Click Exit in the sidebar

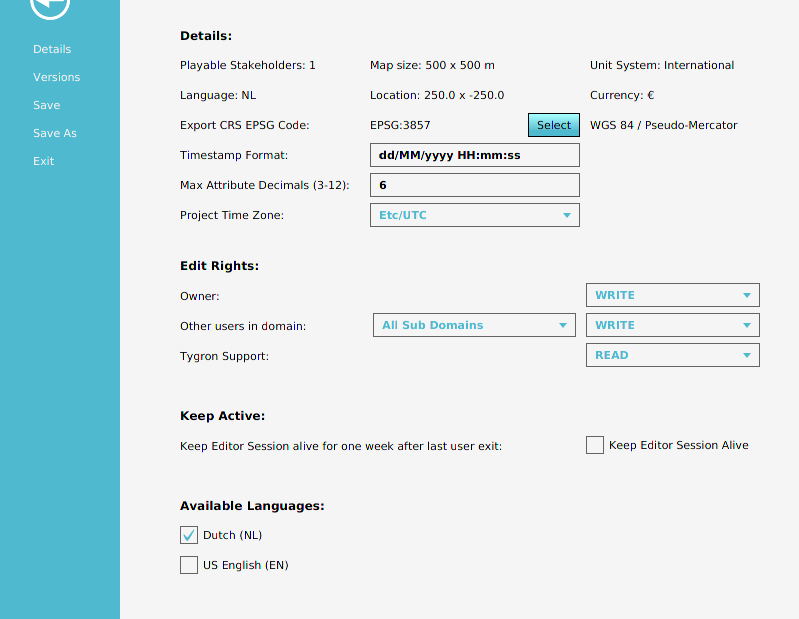[x=43, y=161]
